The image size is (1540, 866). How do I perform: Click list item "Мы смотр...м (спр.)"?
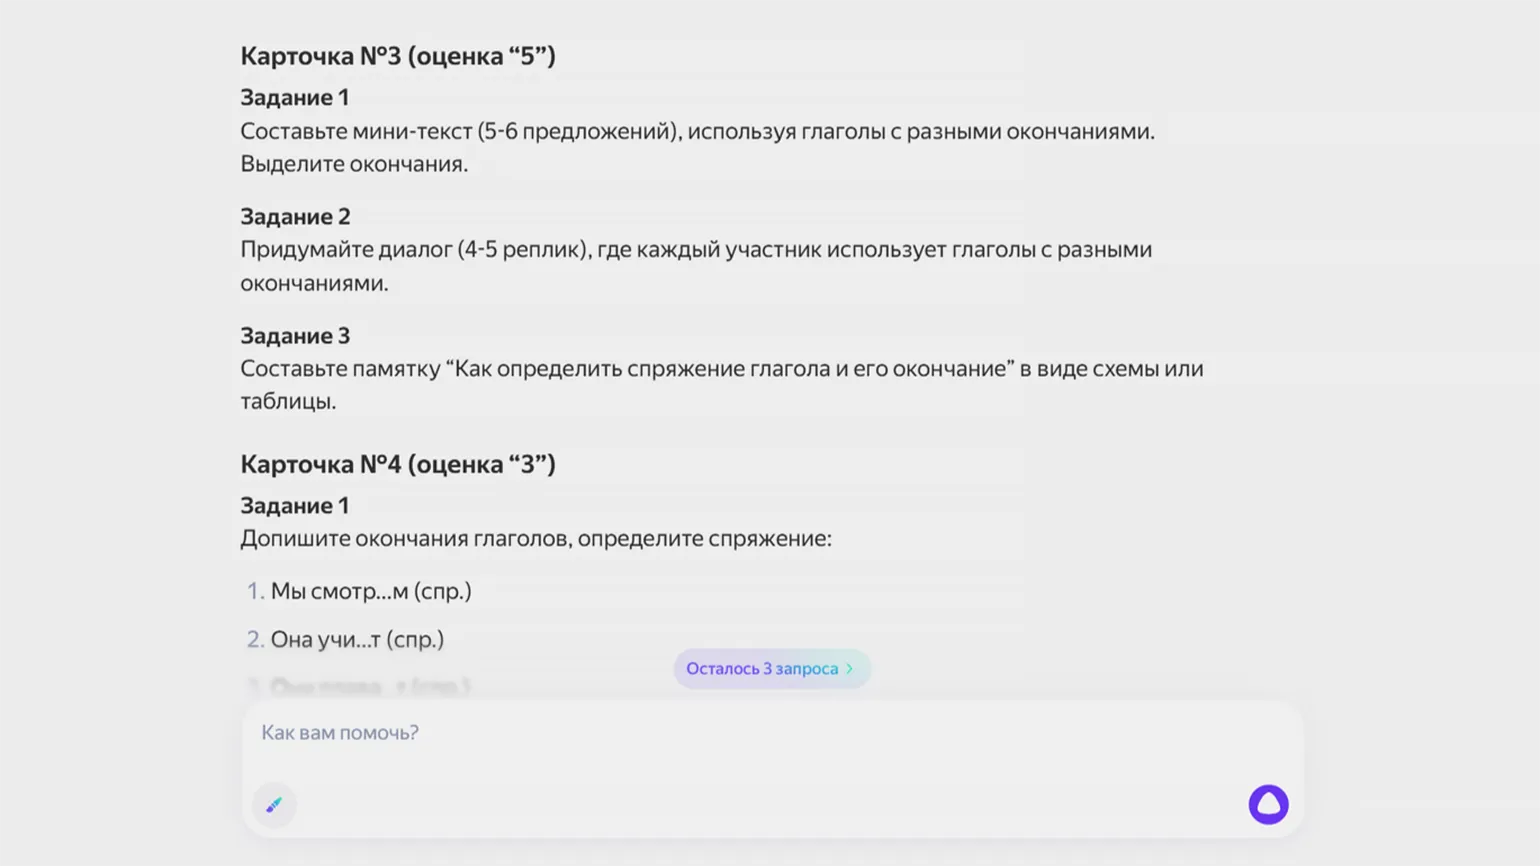370,591
